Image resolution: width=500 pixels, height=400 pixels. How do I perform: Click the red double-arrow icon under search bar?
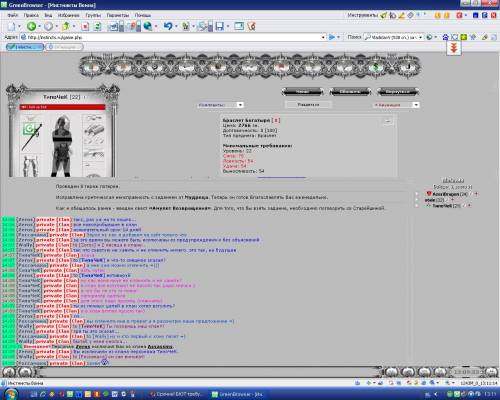(x=454, y=48)
